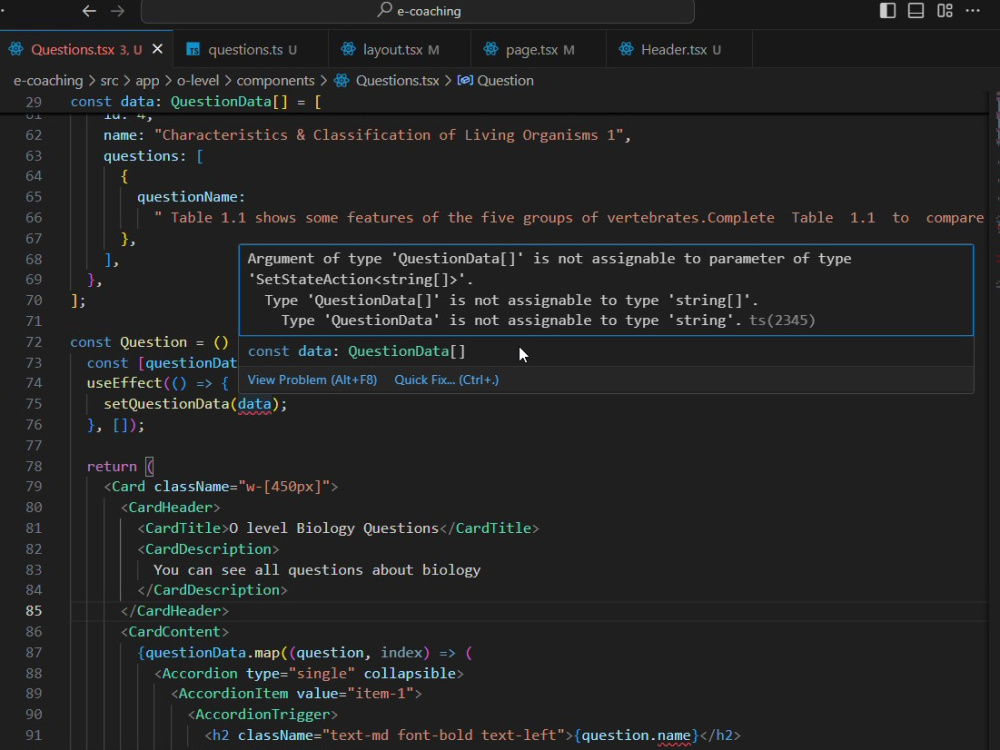The image size is (1000, 750).
Task: Click questionData.map on line 87
Action: [212, 652]
